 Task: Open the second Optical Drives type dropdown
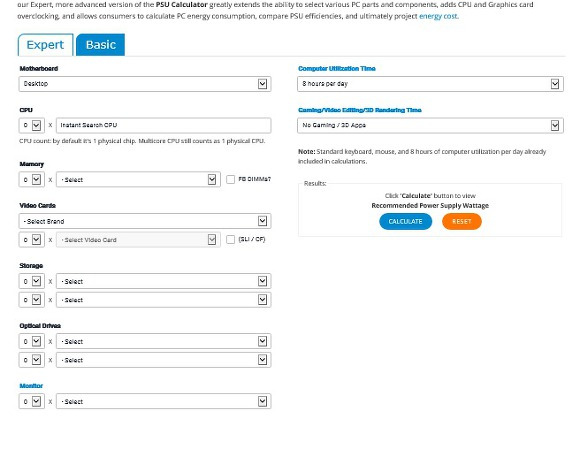point(163,360)
